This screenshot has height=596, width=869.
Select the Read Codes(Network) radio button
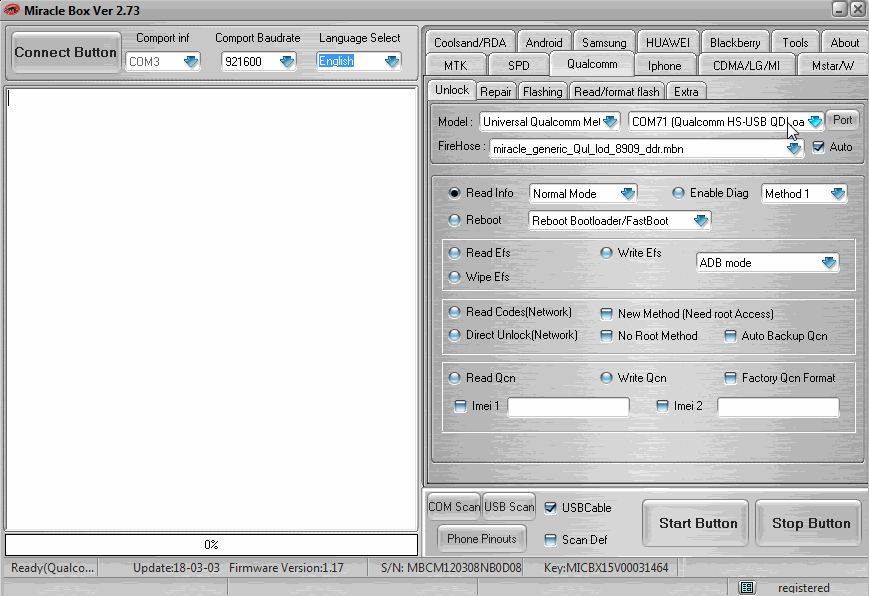pyautogui.click(x=454, y=312)
